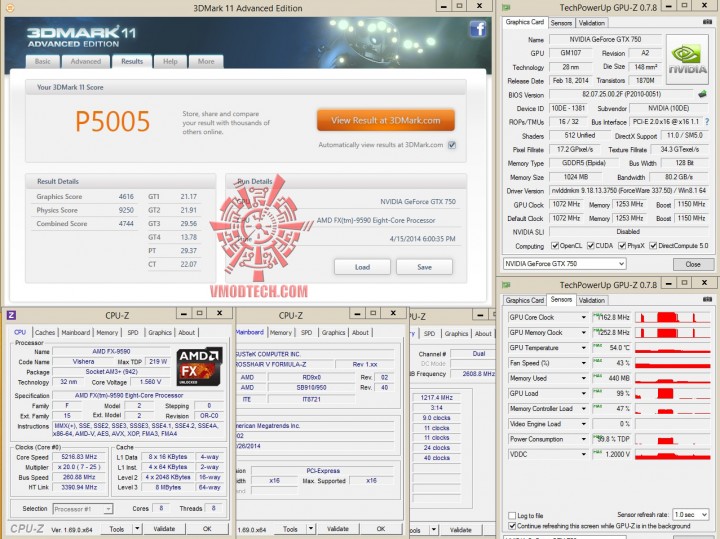Switch to the Basic tab in 3DMark 11

(43, 62)
